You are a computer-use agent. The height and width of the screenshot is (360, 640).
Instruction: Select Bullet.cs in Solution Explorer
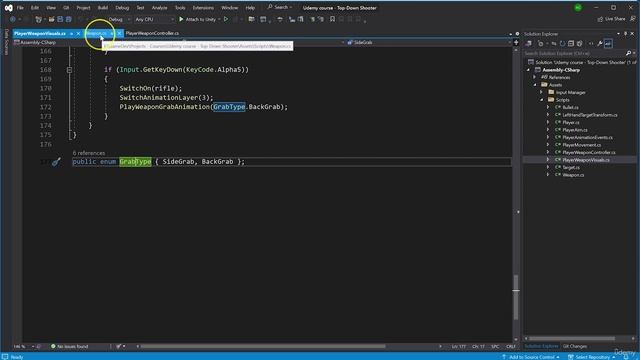[570, 107]
